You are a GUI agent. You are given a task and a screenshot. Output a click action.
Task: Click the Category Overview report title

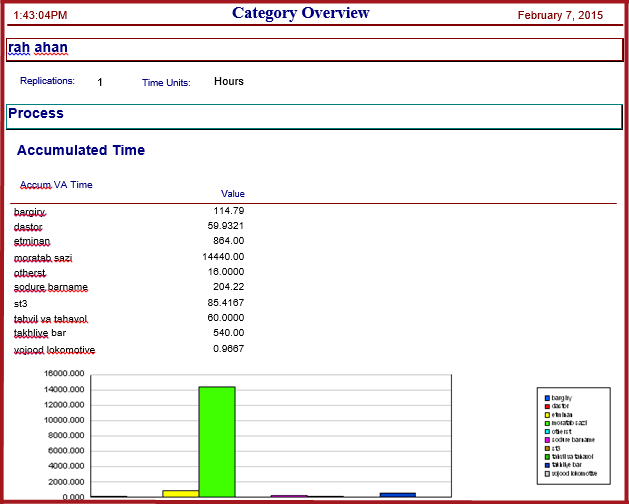pyautogui.click(x=300, y=13)
